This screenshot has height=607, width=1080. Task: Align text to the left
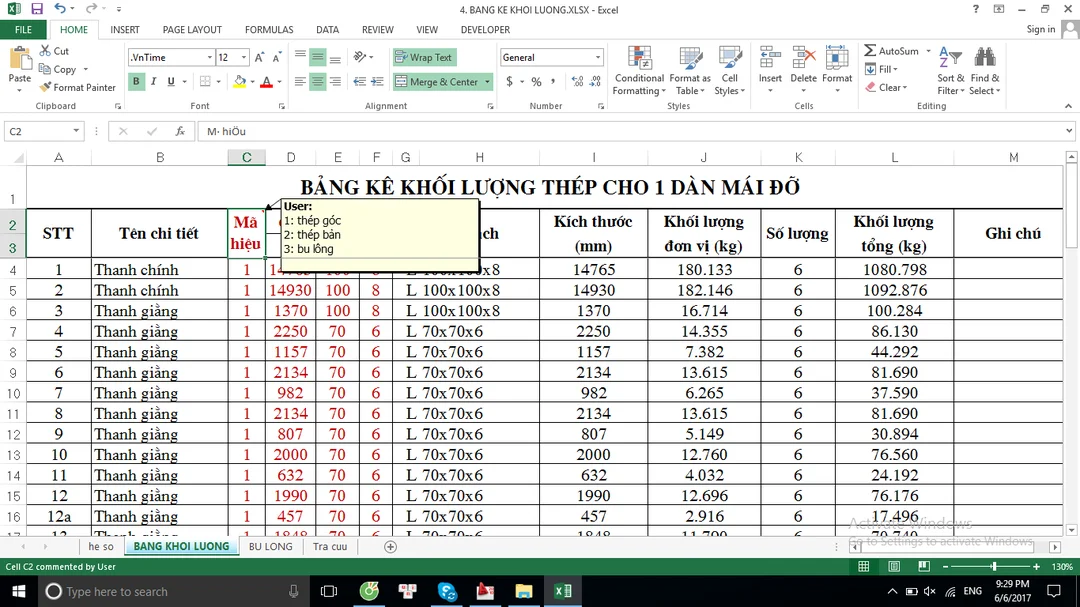point(300,81)
